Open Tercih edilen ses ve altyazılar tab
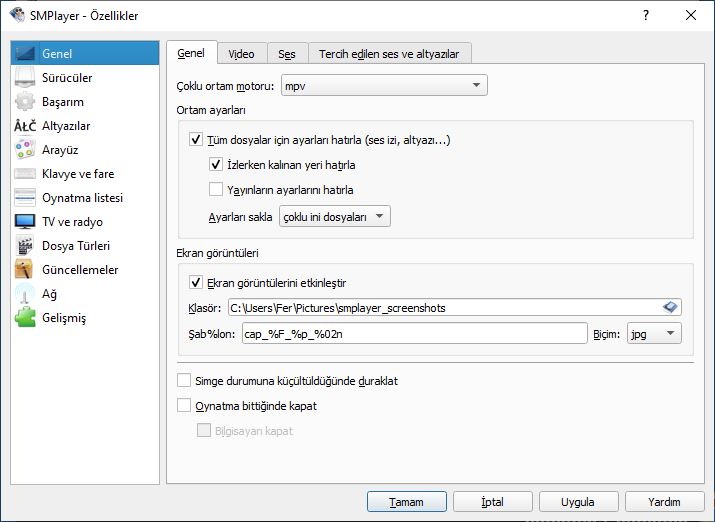Image resolution: width=715 pixels, height=522 pixels. click(x=389, y=54)
